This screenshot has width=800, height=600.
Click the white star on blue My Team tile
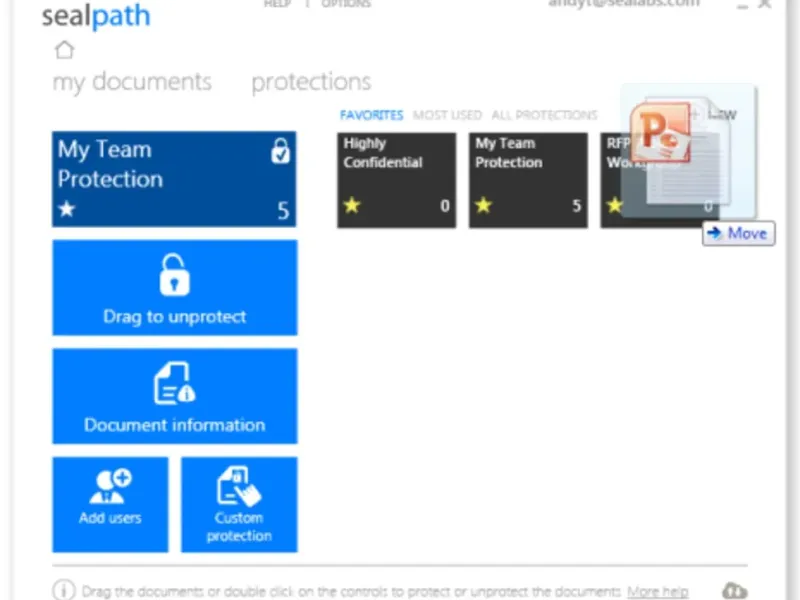click(x=67, y=209)
